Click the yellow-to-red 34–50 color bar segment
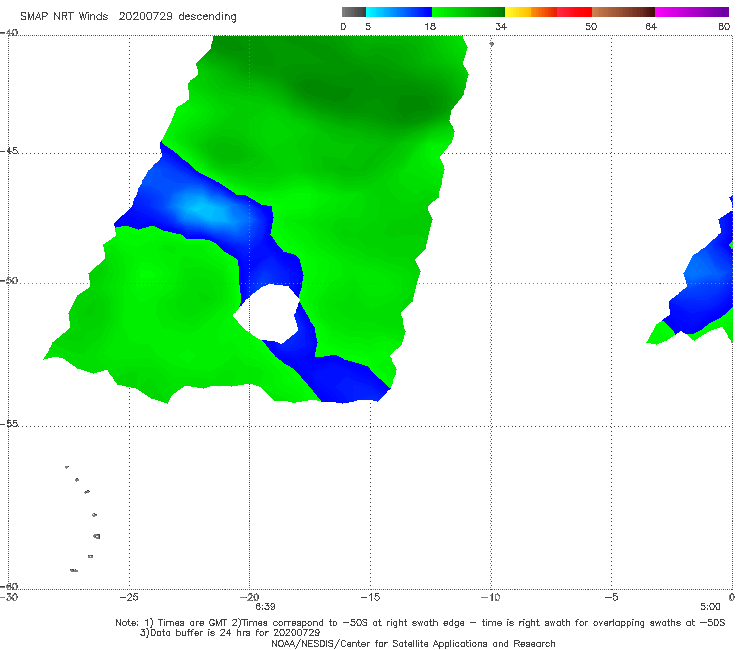This screenshot has width=740, height=650. (x=548, y=12)
